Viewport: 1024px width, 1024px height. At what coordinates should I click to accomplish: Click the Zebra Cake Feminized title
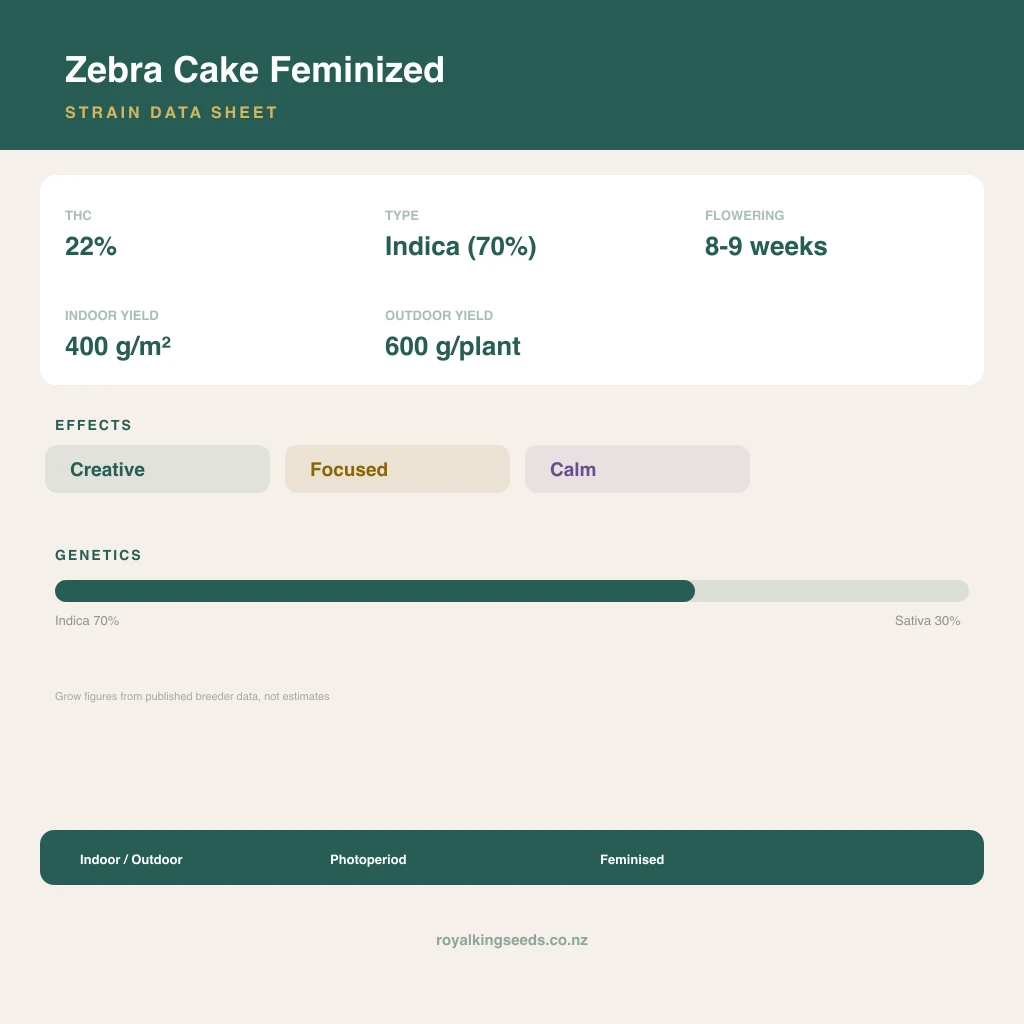(254, 70)
